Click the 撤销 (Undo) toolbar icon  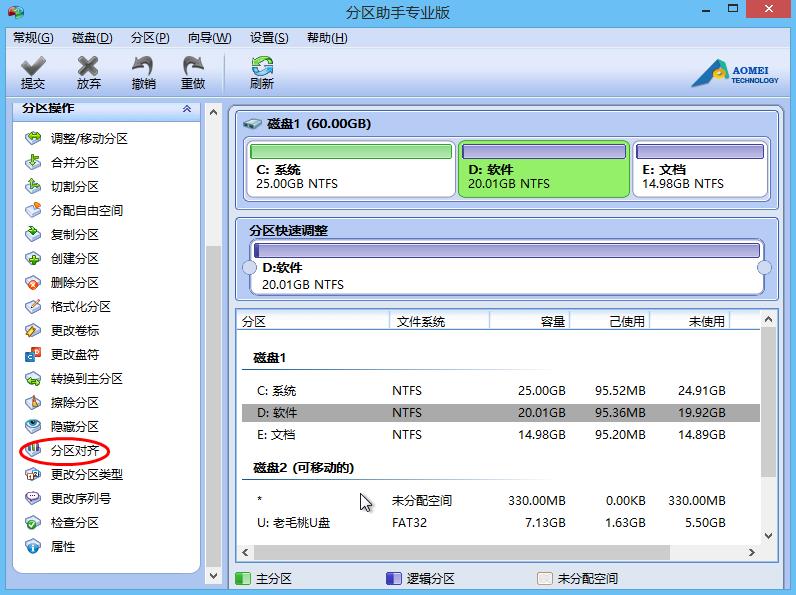[143, 73]
